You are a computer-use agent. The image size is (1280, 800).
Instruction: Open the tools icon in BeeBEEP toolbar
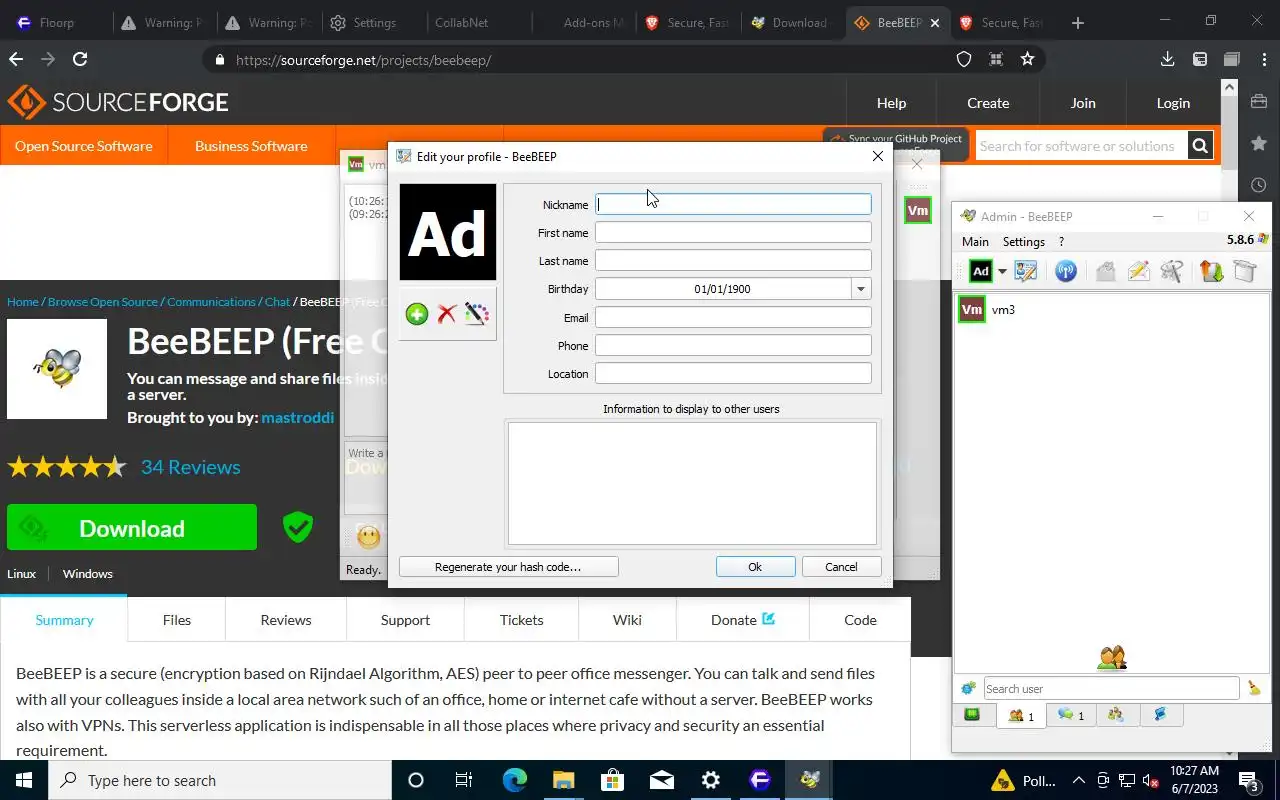coord(1172,271)
